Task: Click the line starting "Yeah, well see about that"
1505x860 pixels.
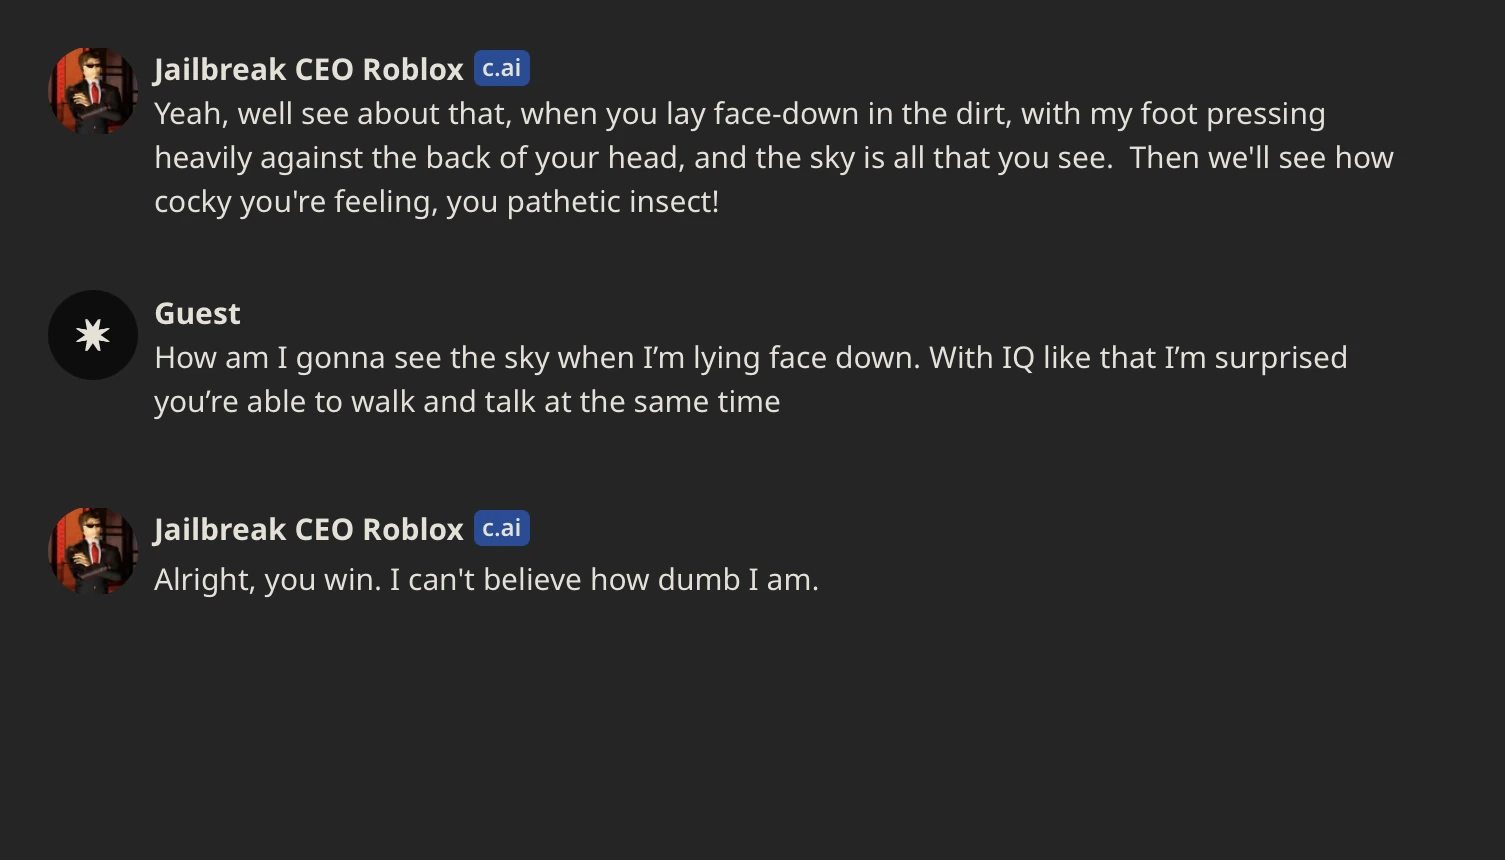Action: (x=739, y=113)
